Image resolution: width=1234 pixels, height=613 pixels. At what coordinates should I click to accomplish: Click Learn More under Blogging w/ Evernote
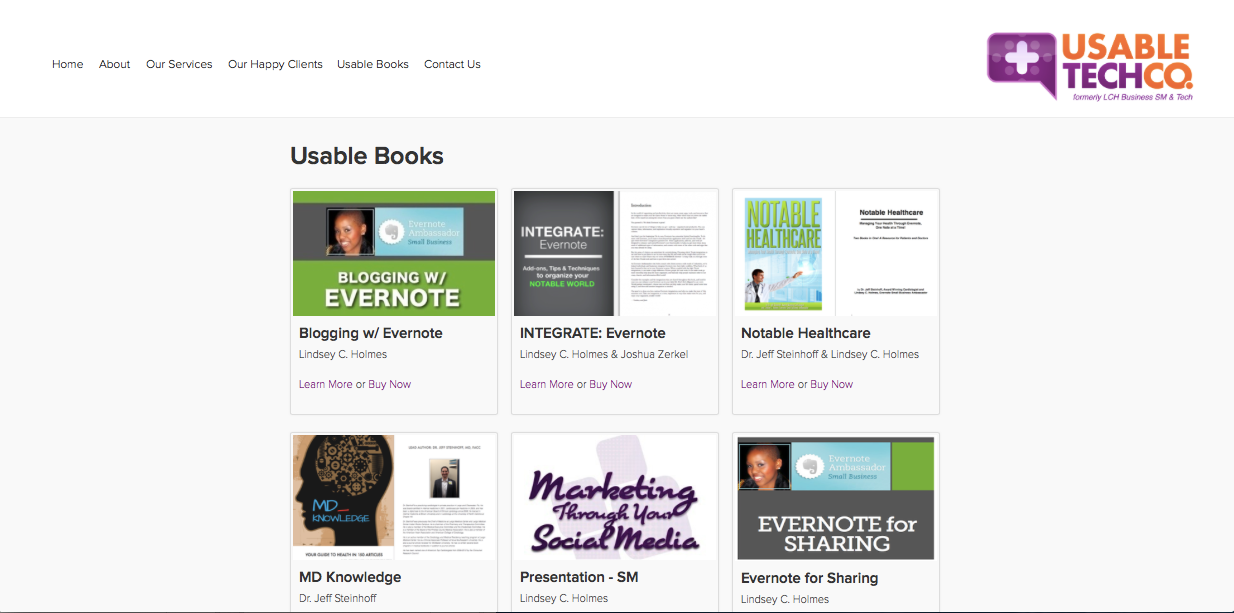(x=325, y=384)
